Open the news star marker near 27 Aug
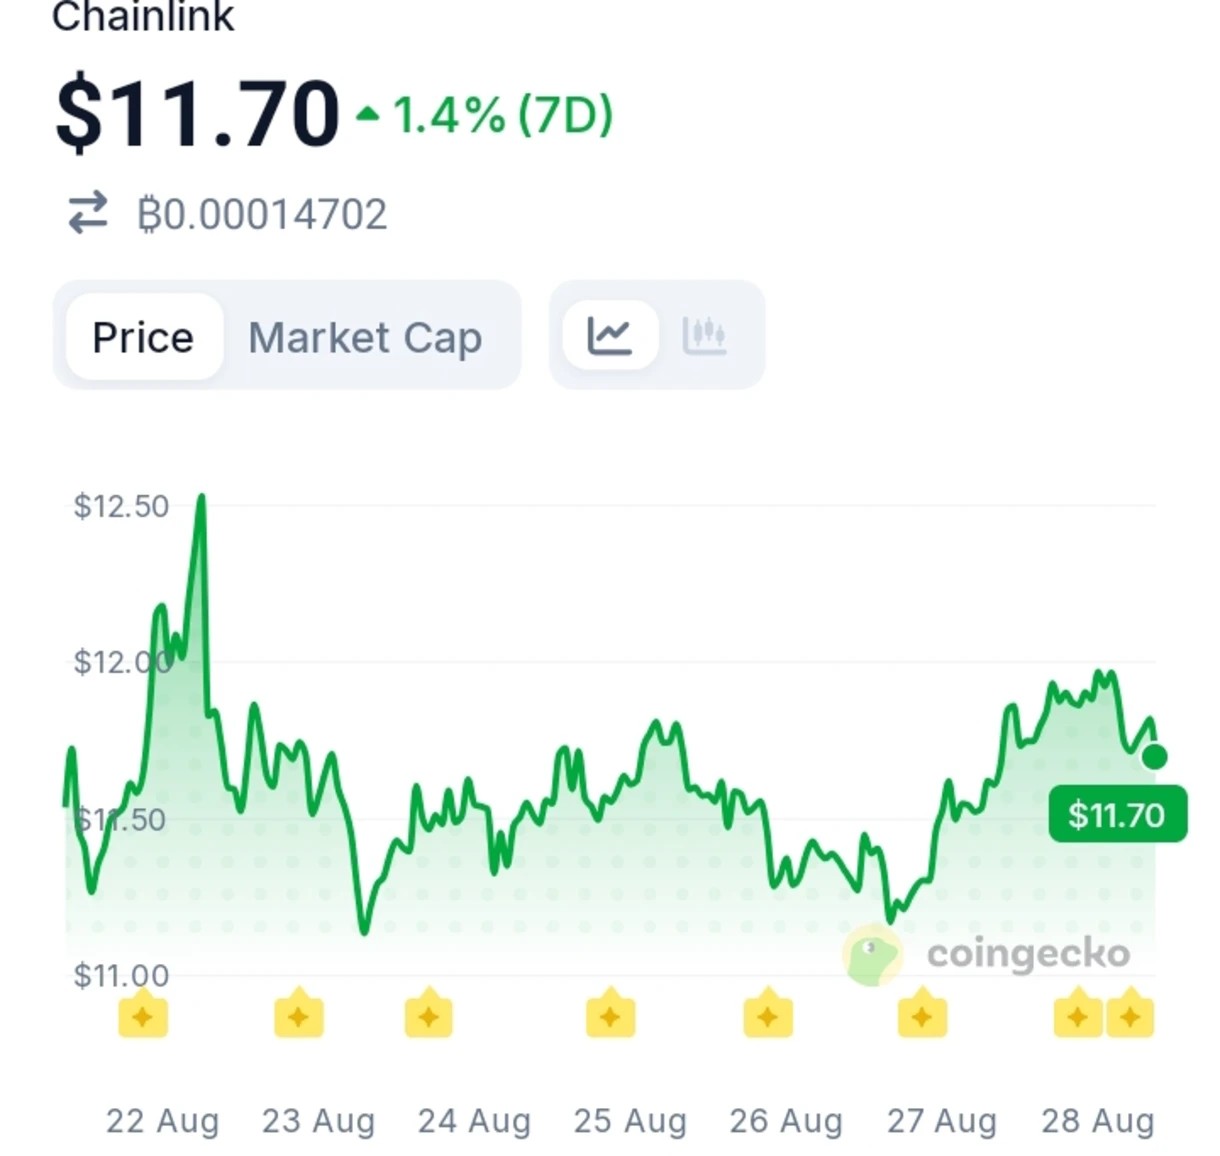 tap(922, 1014)
